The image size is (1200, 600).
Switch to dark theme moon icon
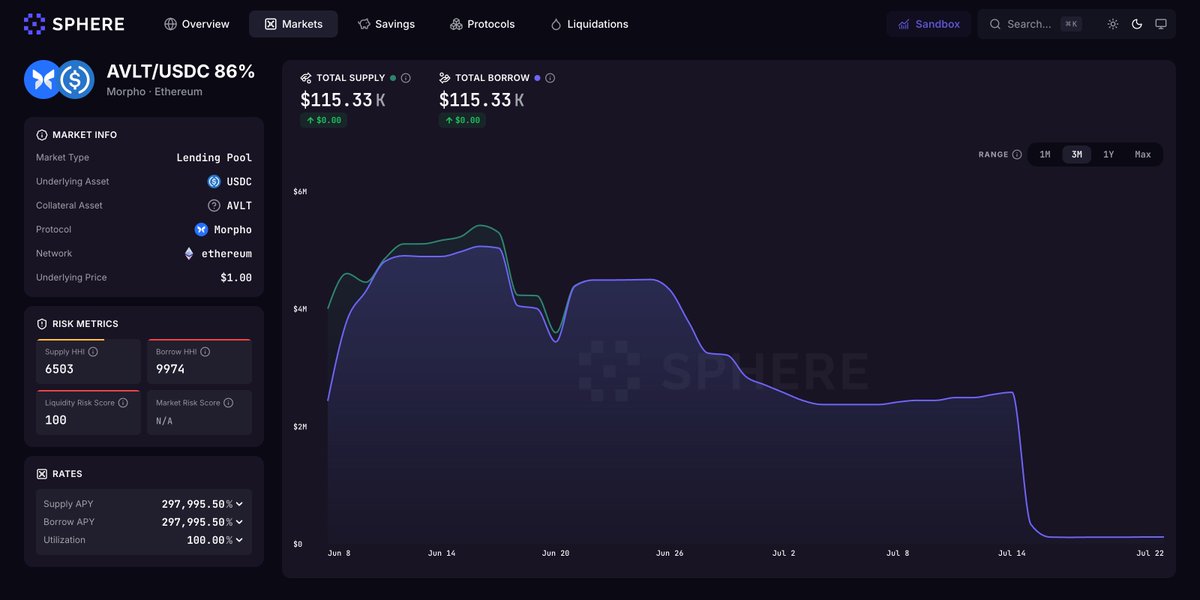pyautogui.click(x=1137, y=24)
